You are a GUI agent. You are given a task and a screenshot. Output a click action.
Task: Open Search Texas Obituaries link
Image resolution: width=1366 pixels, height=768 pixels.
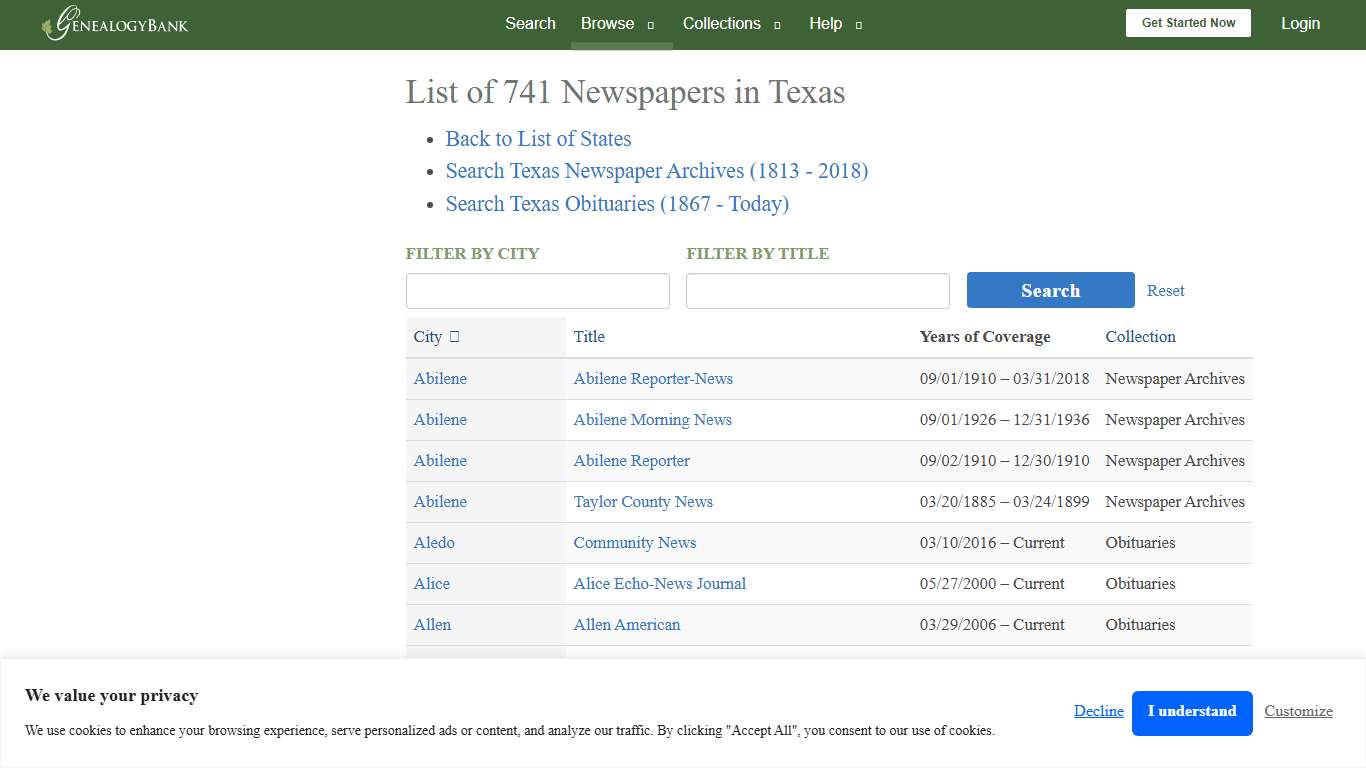point(617,204)
